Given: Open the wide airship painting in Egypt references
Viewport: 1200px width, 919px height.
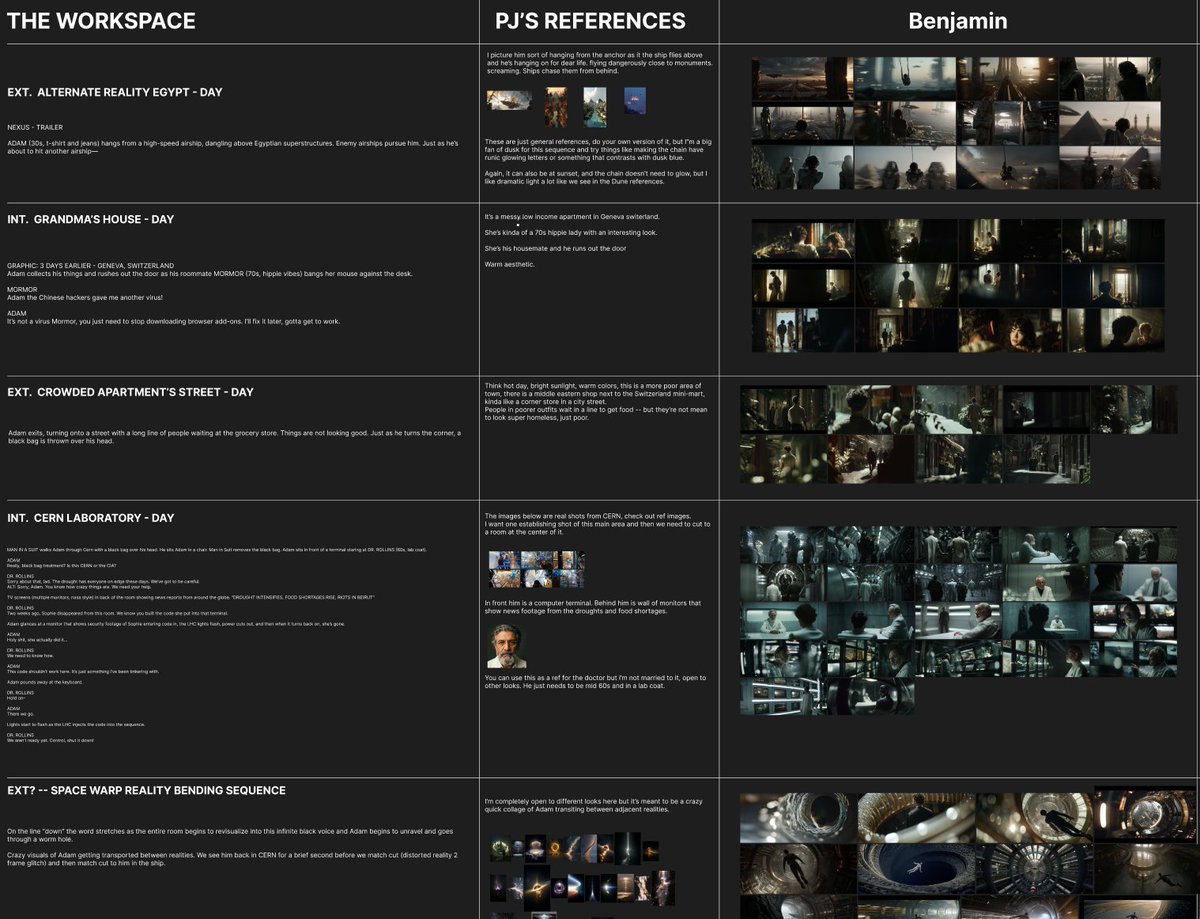Looking at the screenshot, I should 508,101.
